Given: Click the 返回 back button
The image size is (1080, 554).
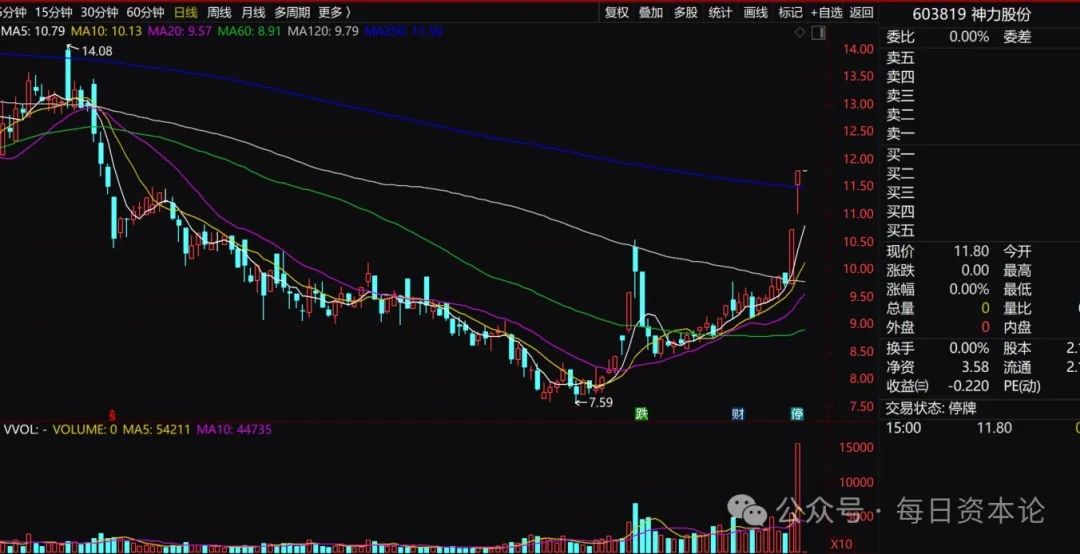Looking at the screenshot, I should coord(861,12).
